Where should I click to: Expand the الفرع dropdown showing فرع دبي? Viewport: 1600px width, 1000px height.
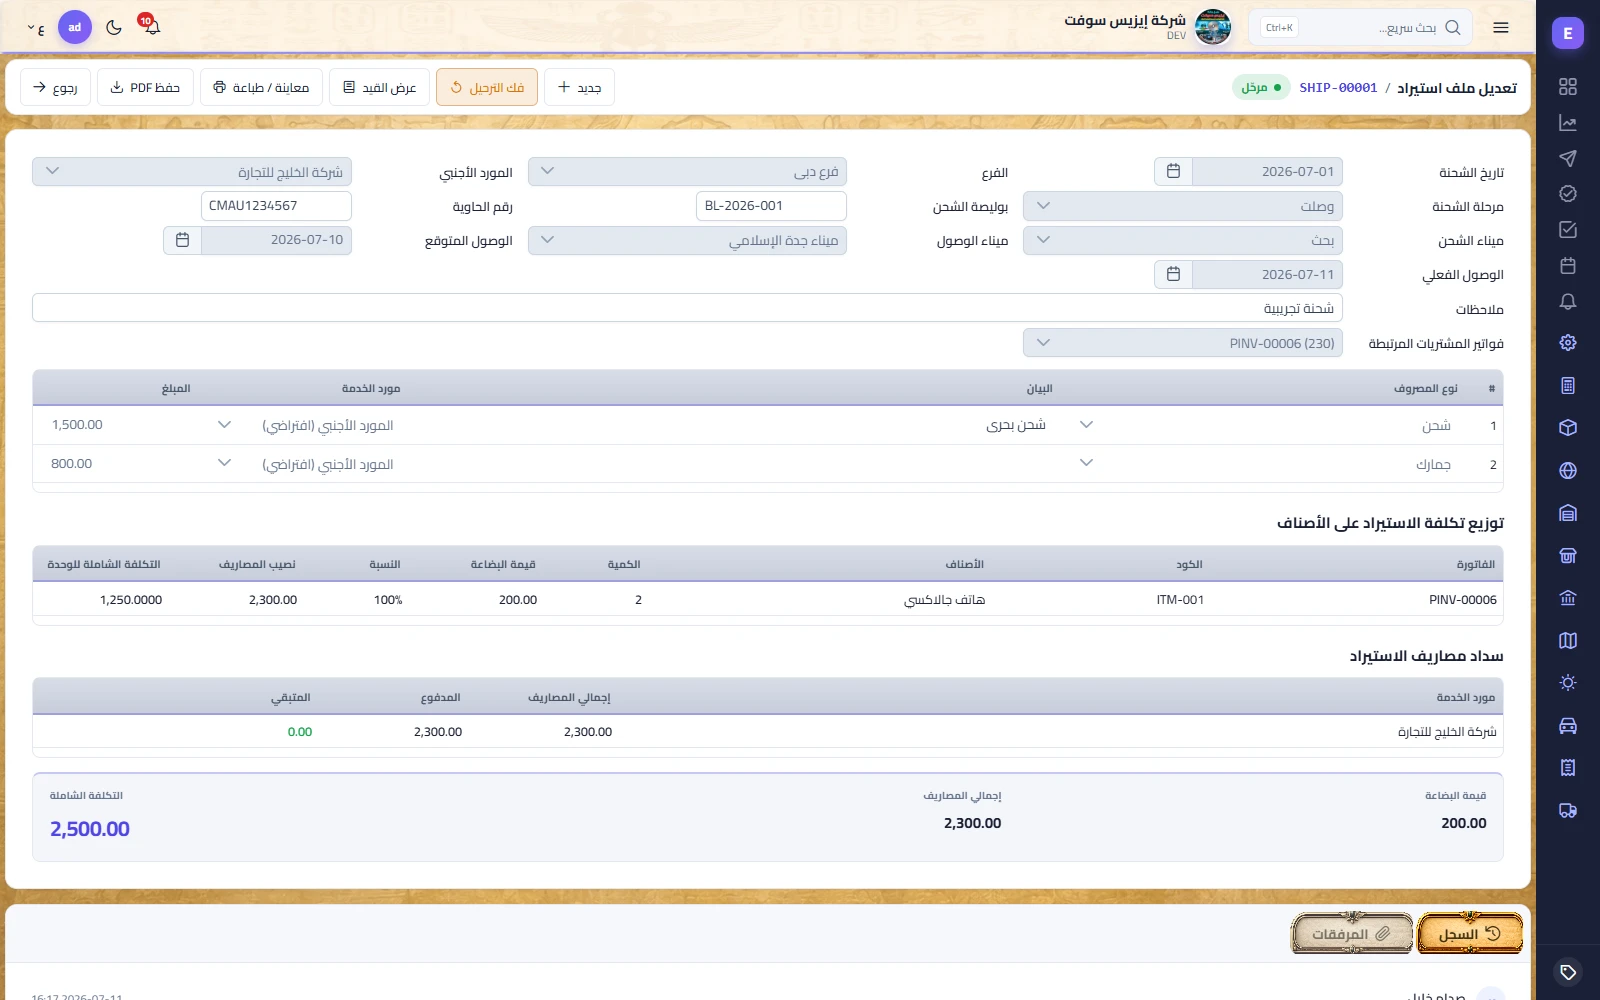click(687, 171)
